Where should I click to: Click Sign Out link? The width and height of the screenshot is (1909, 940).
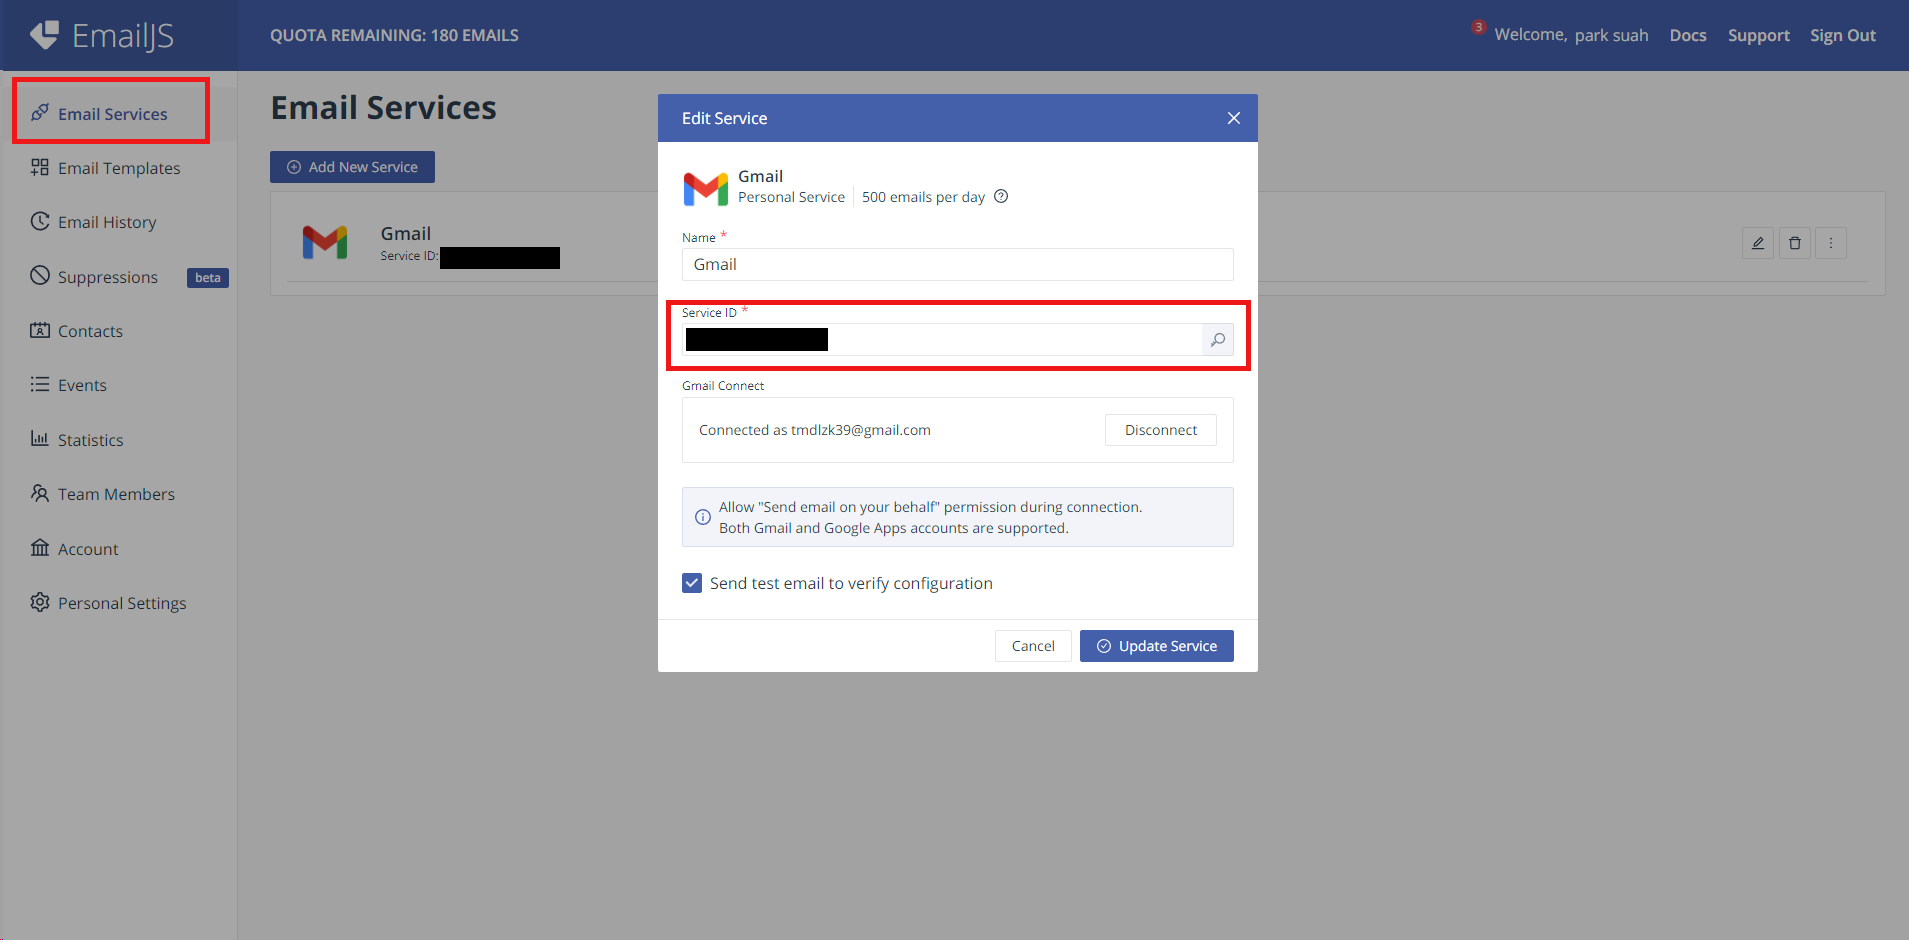pyautogui.click(x=1843, y=35)
